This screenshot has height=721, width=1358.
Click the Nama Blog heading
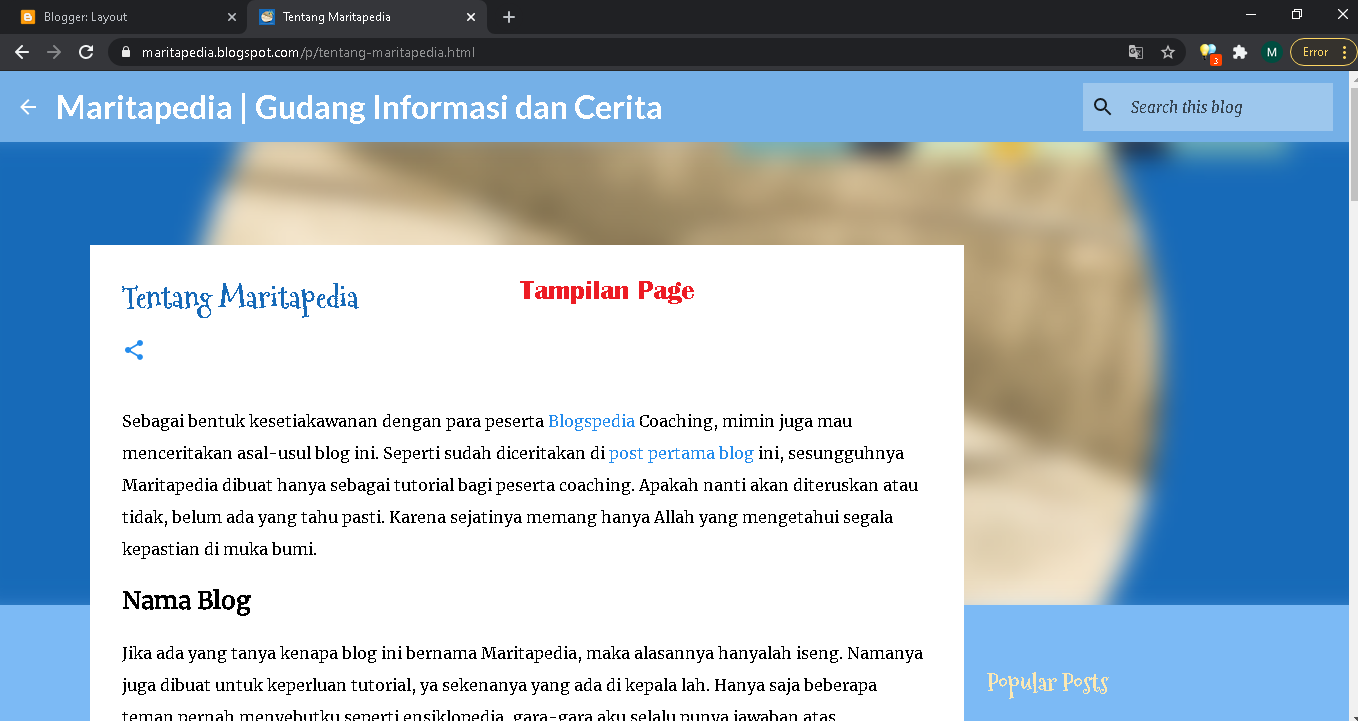(x=186, y=600)
